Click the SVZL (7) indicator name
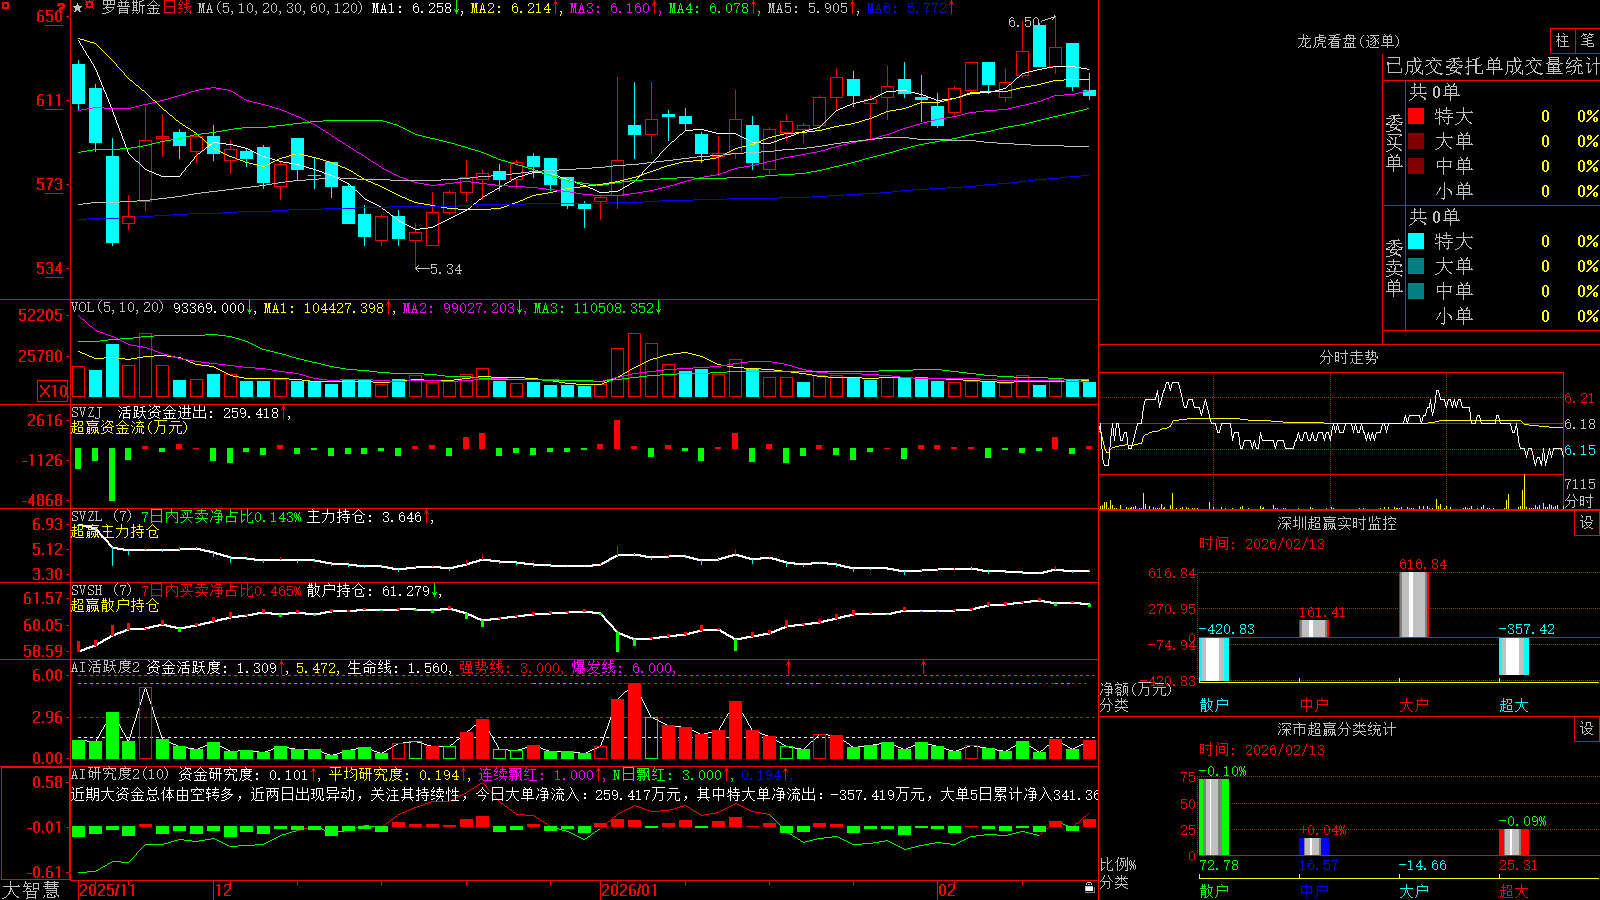The width and height of the screenshot is (1600, 900). [101, 516]
